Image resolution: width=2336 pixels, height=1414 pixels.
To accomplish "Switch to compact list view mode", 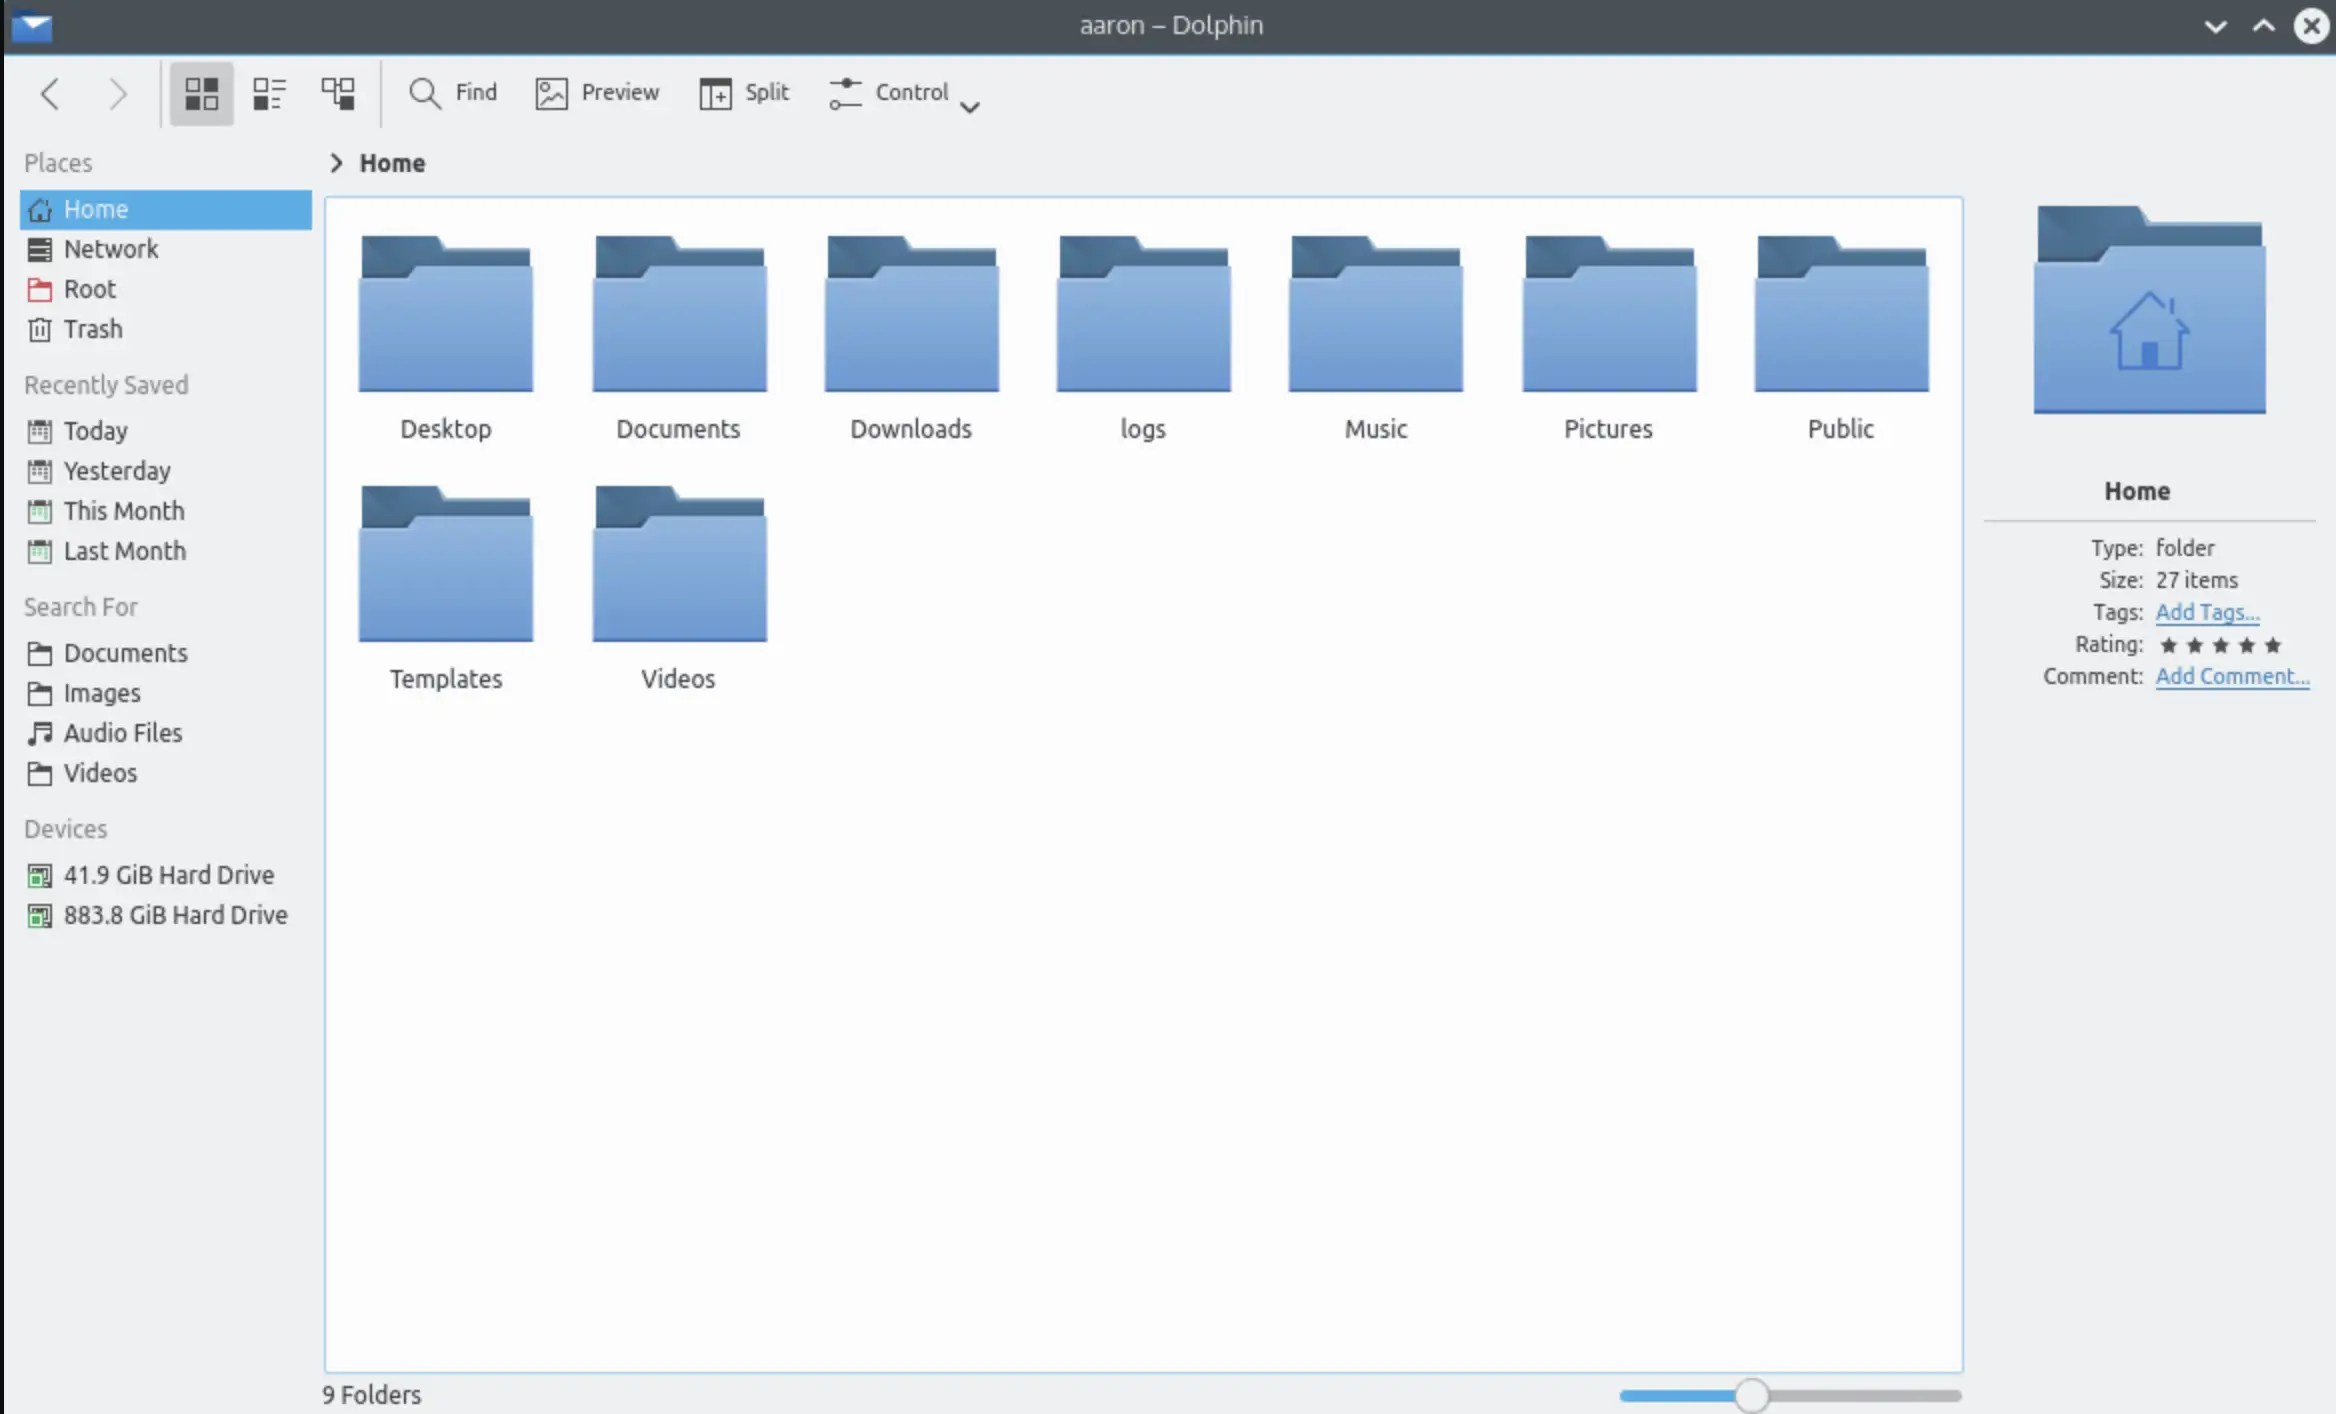I will click(268, 93).
